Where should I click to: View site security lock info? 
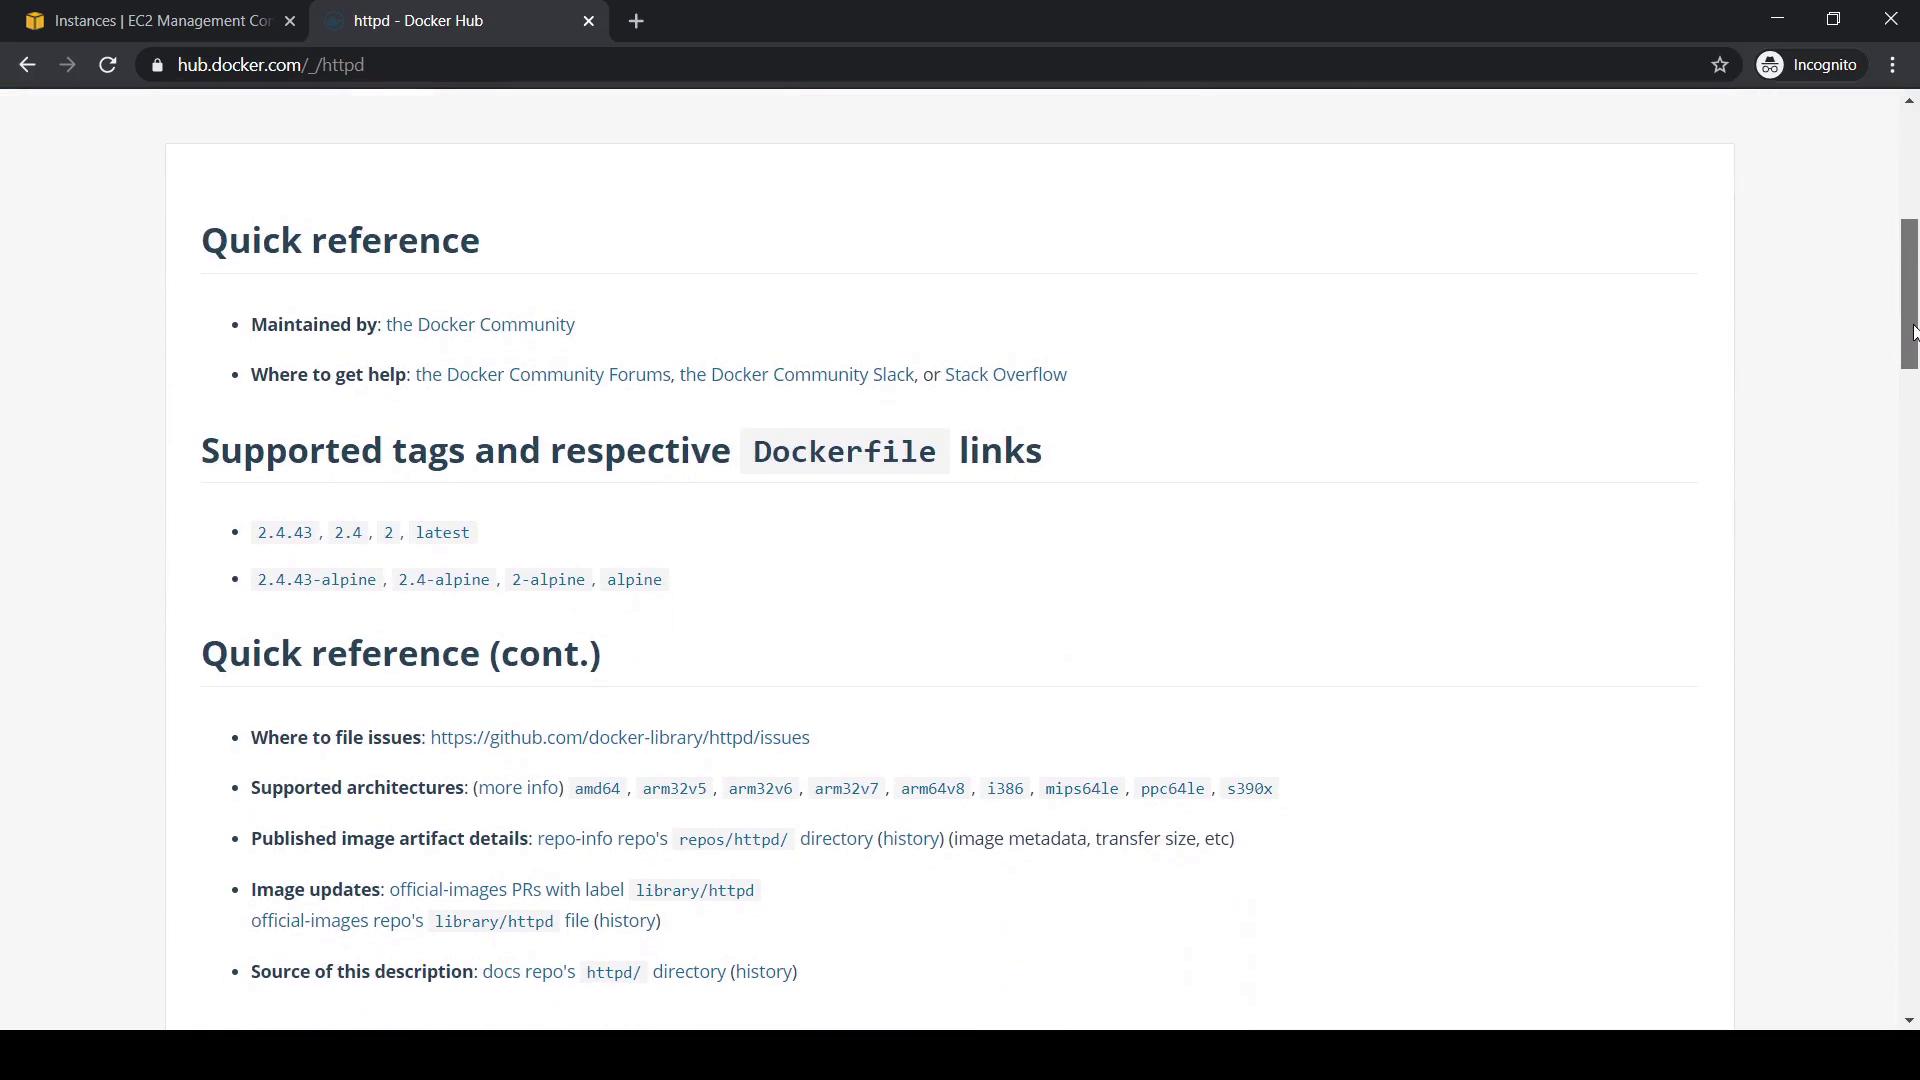click(156, 65)
